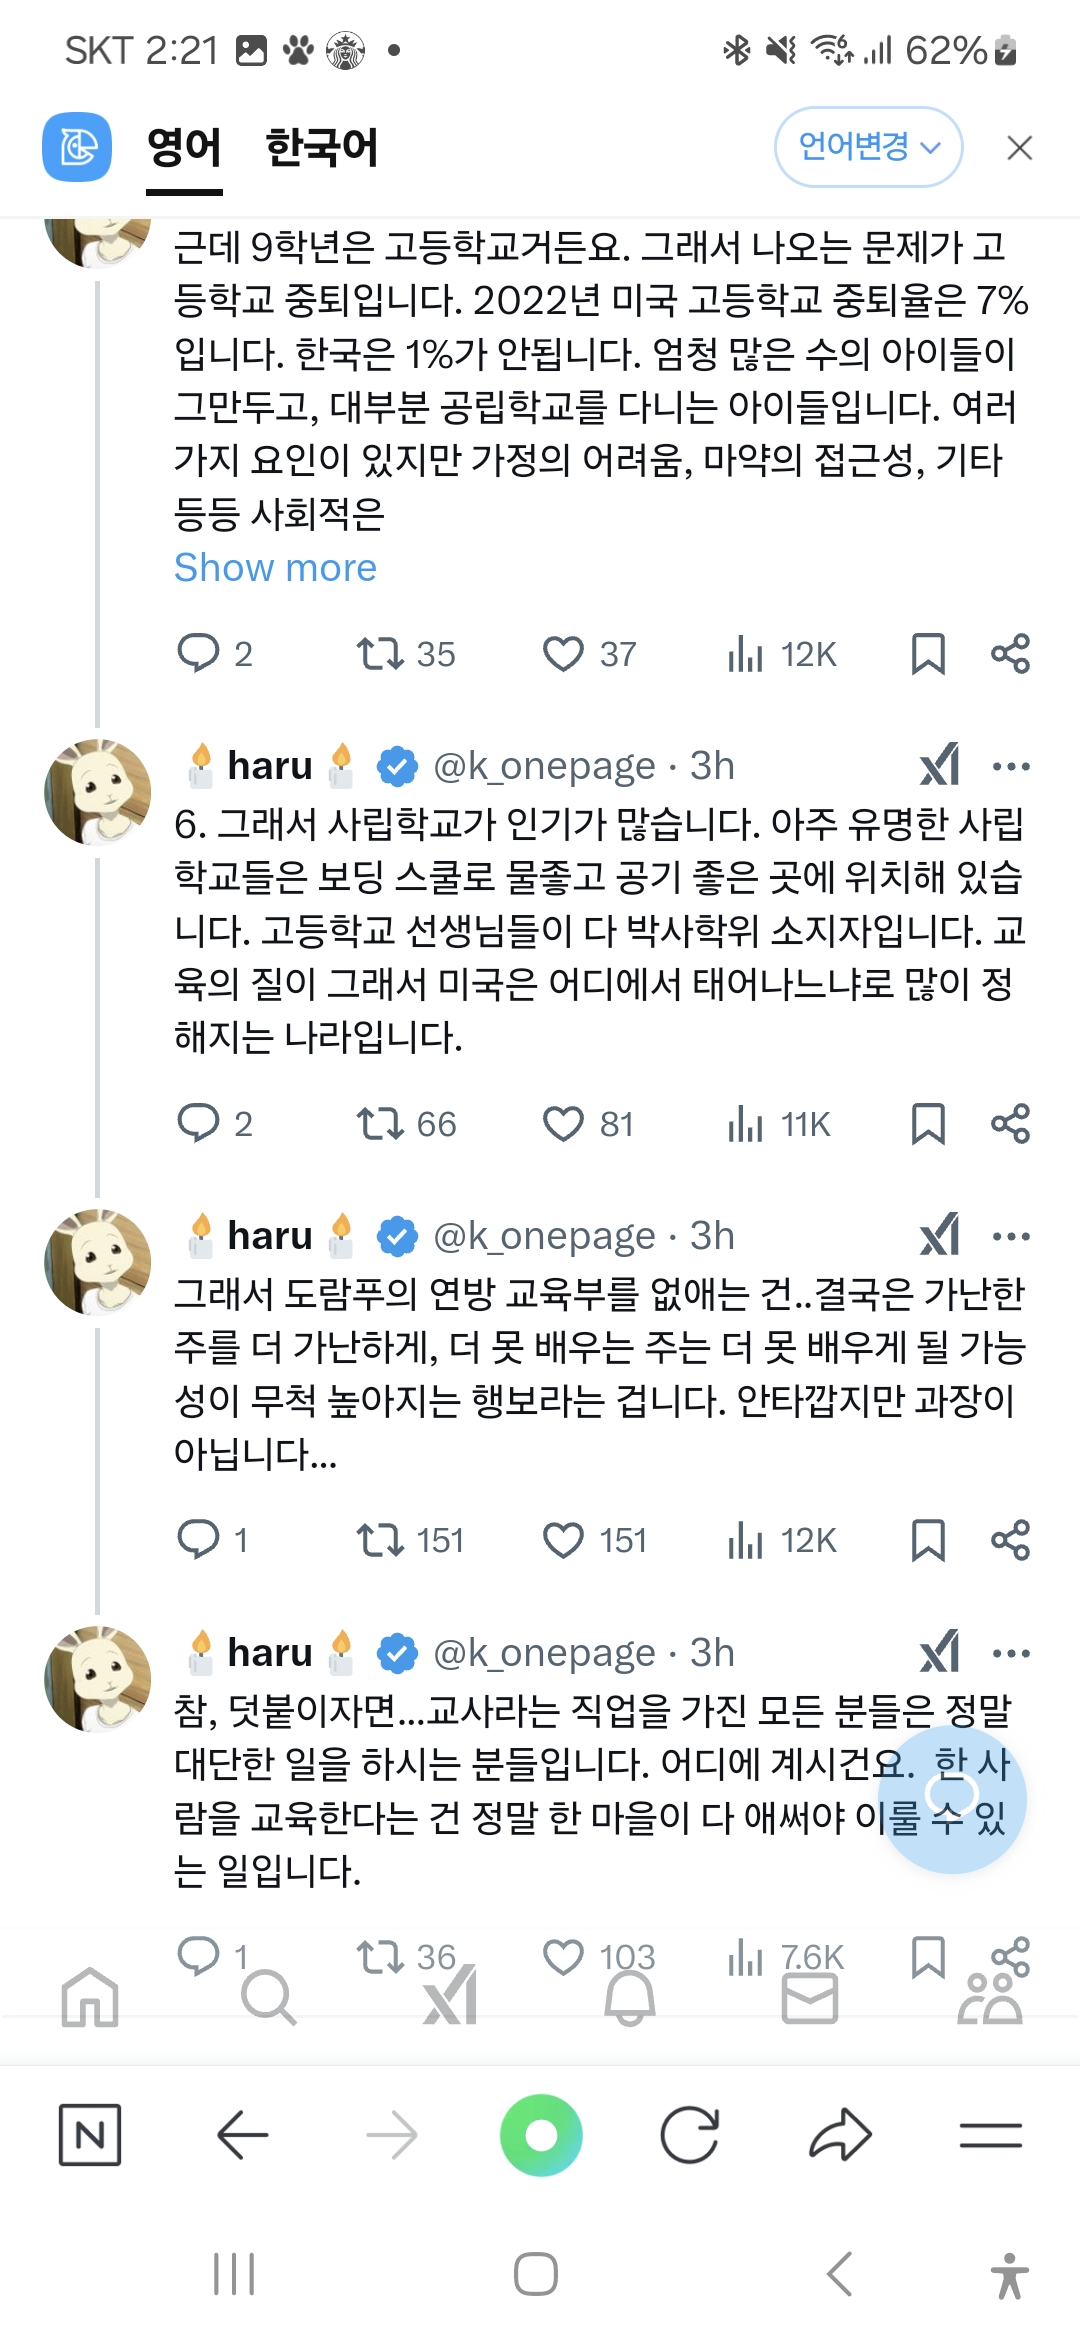1080x2340 pixels.
Task: Bookmark the tweet with 151 likes
Action: tap(928, 1541)
